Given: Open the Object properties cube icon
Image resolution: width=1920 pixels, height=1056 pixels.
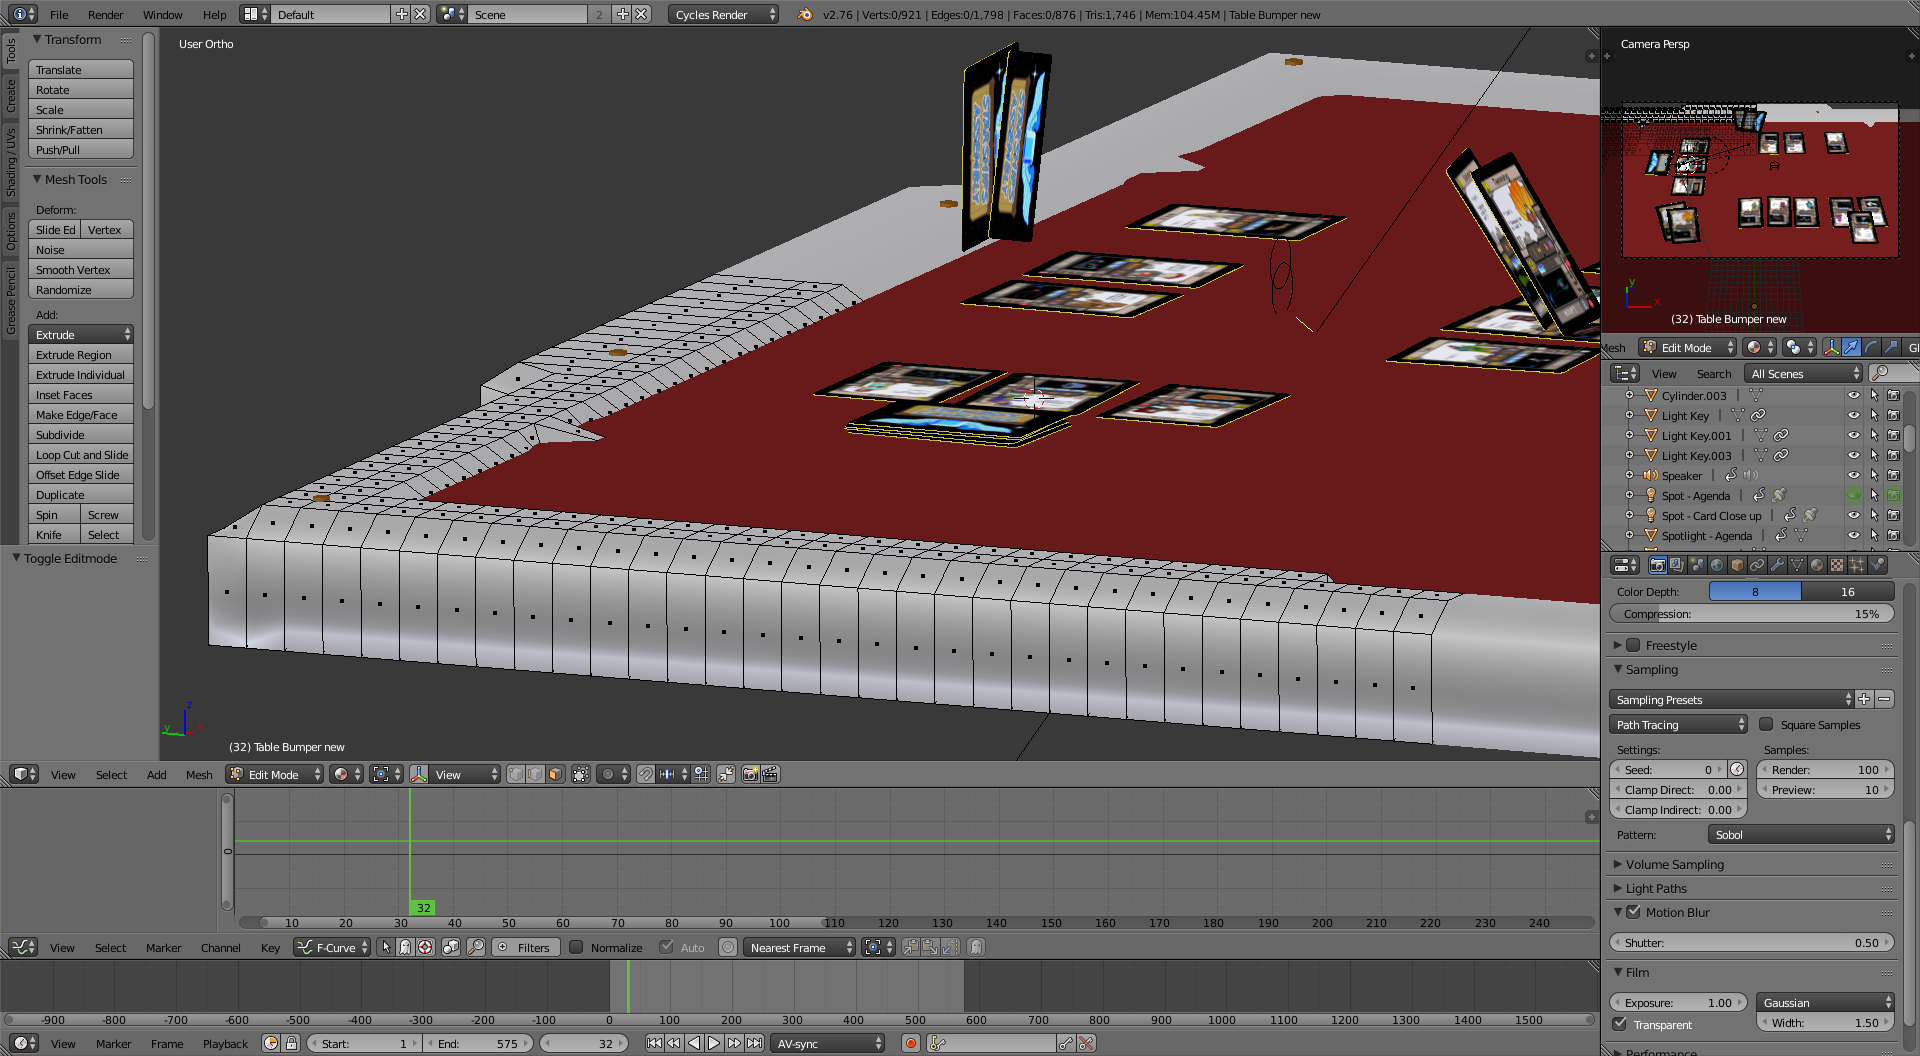Looking at the screenshot, I should tap(1737, 565).
